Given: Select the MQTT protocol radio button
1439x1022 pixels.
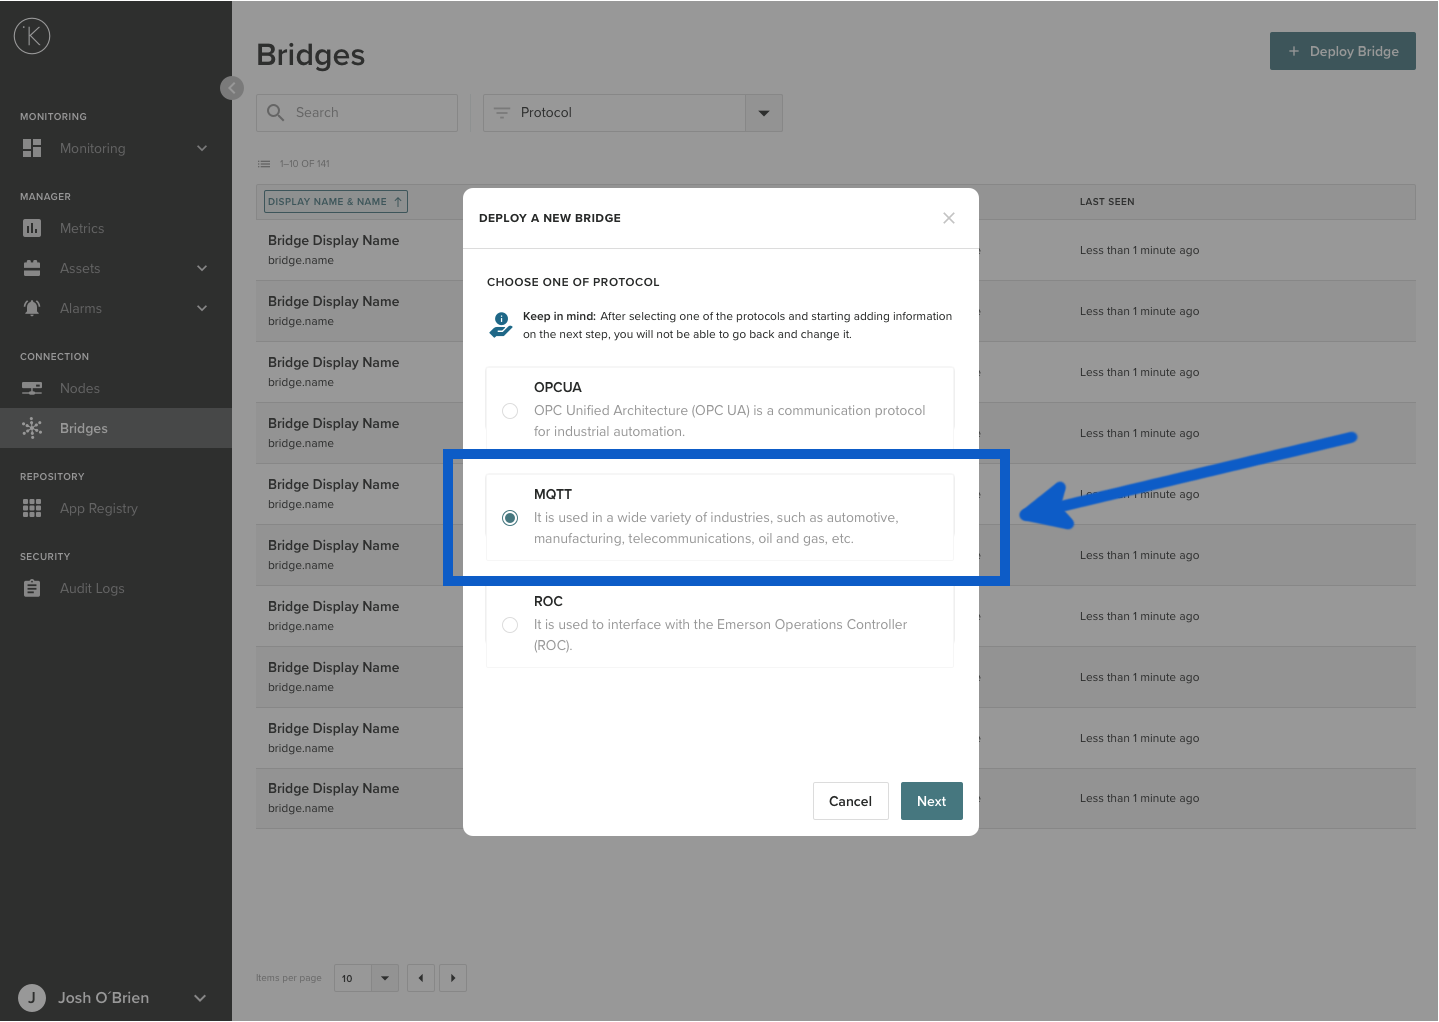Looking at the screenshot, I should 510,518.
